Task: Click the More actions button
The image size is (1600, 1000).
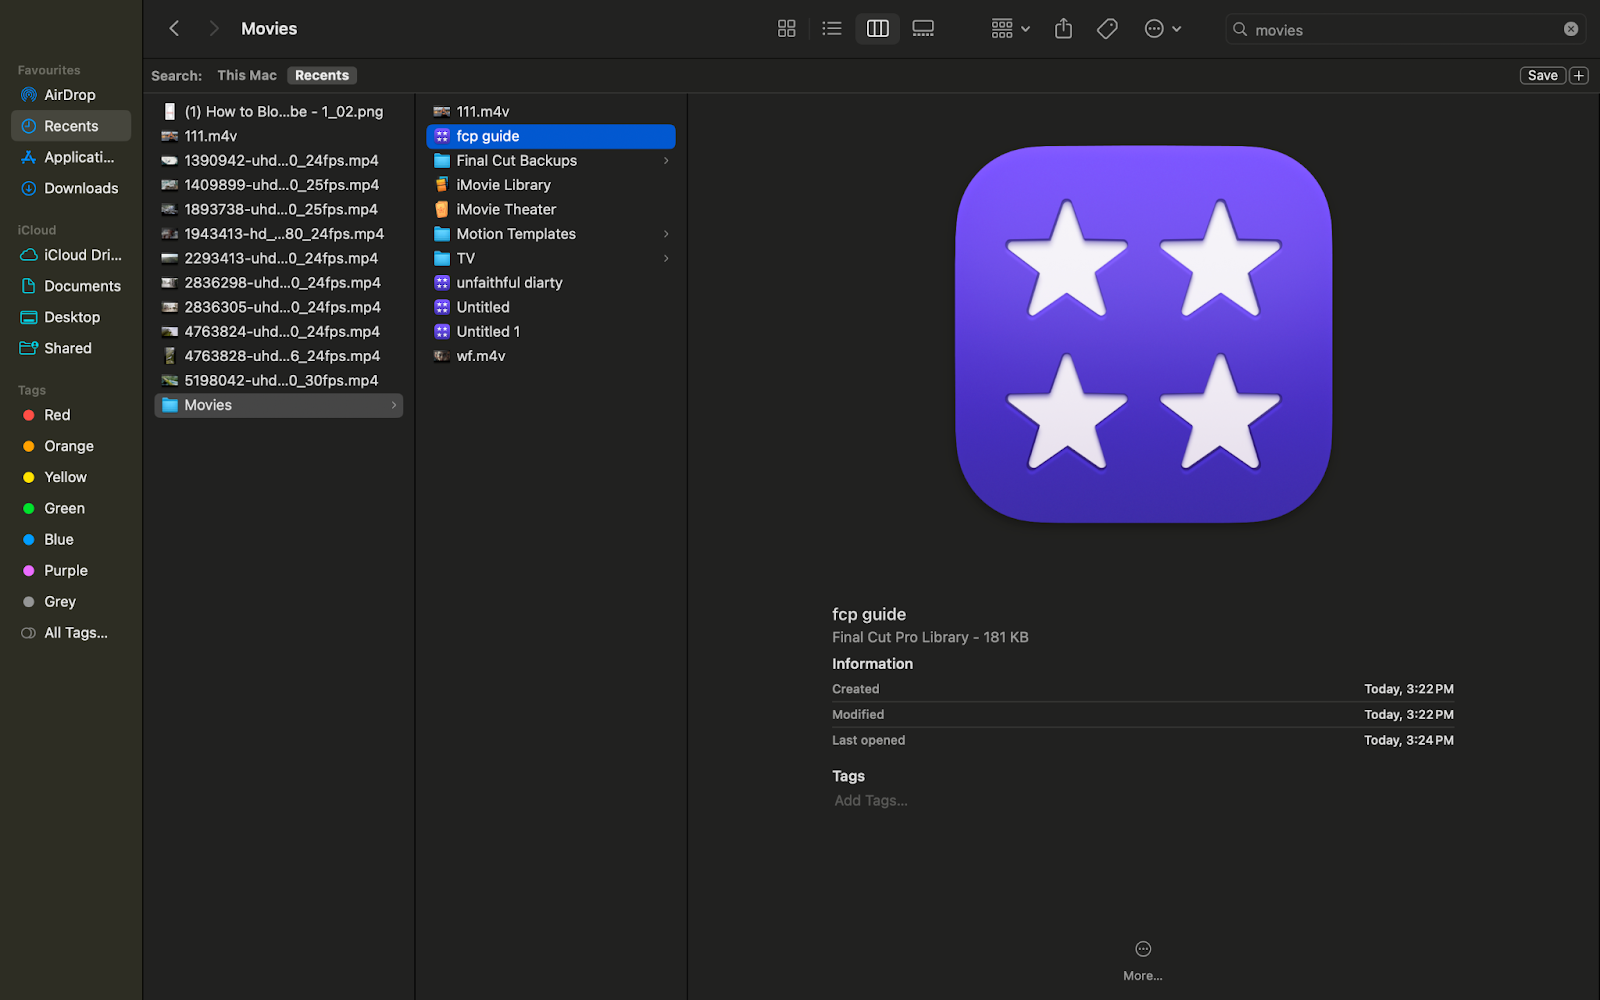Action: click(1143, 960)
